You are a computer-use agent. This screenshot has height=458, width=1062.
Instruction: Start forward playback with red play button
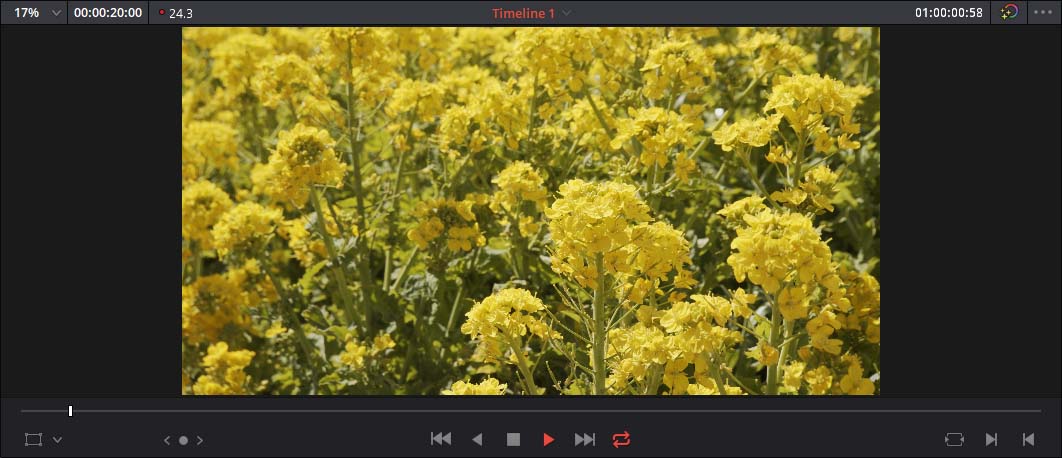click(x=549, y=440)
